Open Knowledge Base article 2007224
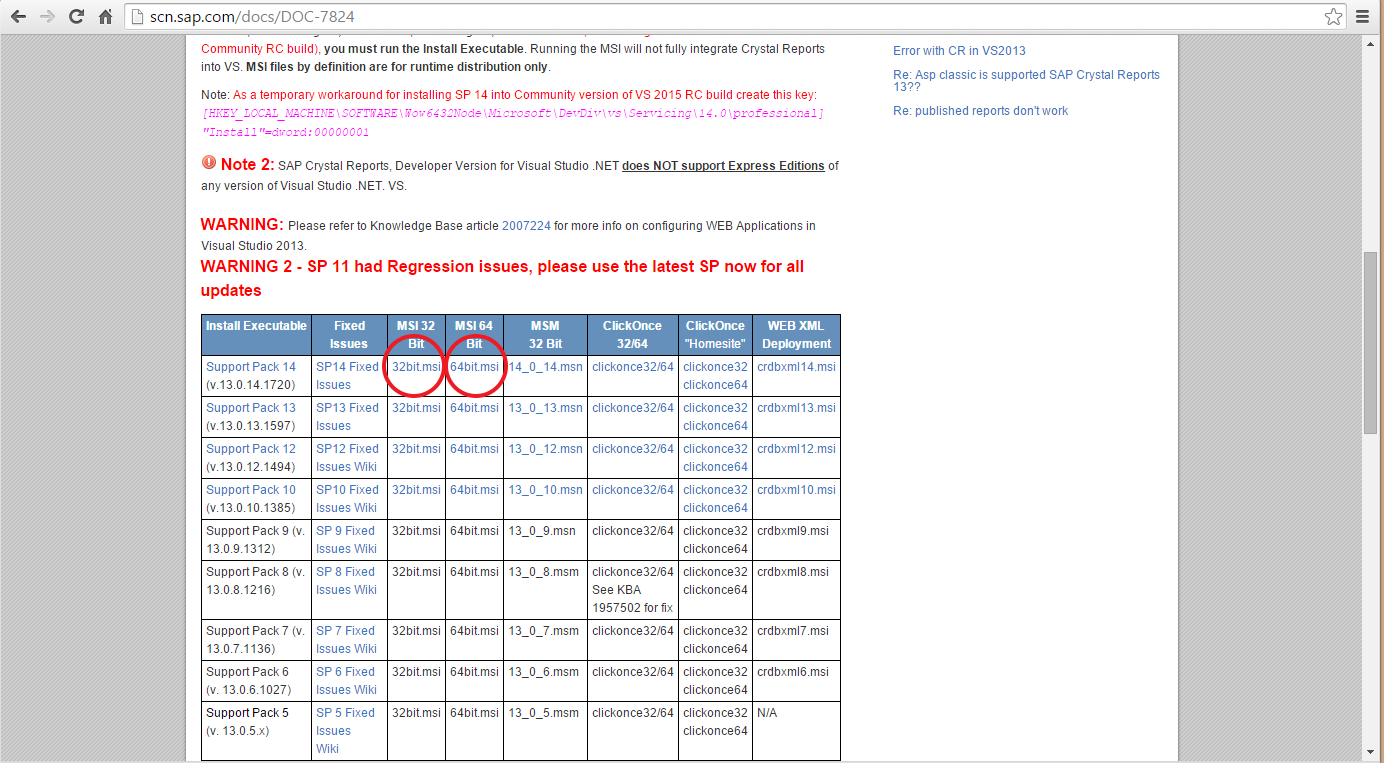Viewport: 1384px width, 763px height. coord(526,226)
